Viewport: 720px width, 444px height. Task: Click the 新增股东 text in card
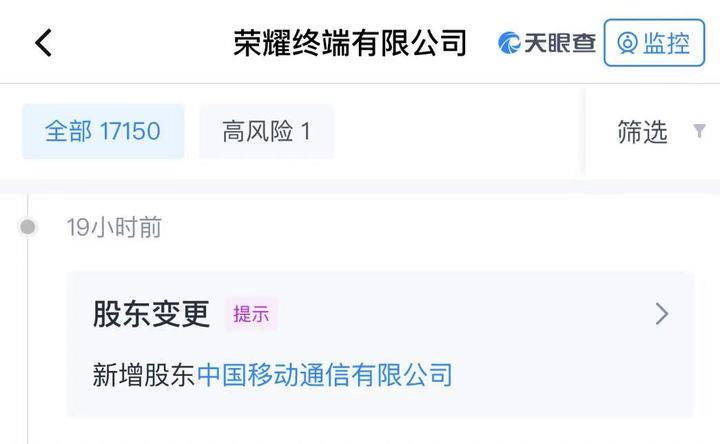coord(144,375)
